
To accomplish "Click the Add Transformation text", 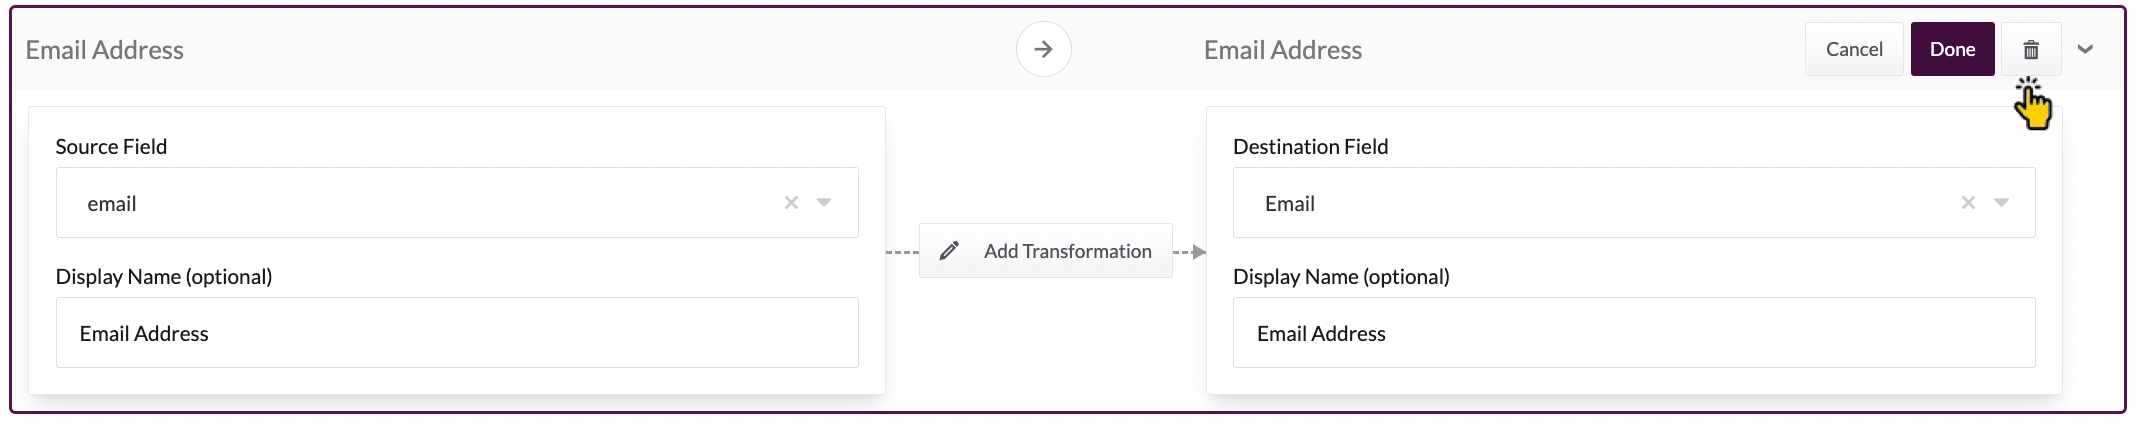I will [x=1067, y=251].
